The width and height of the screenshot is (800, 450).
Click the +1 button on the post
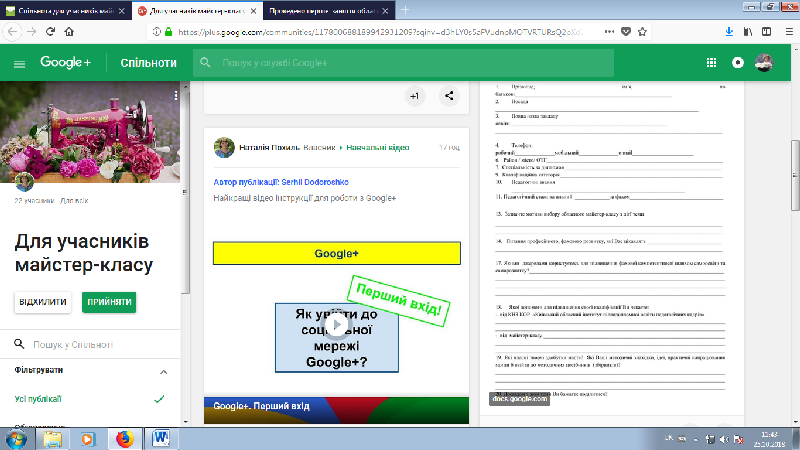[x=415, y=96]
